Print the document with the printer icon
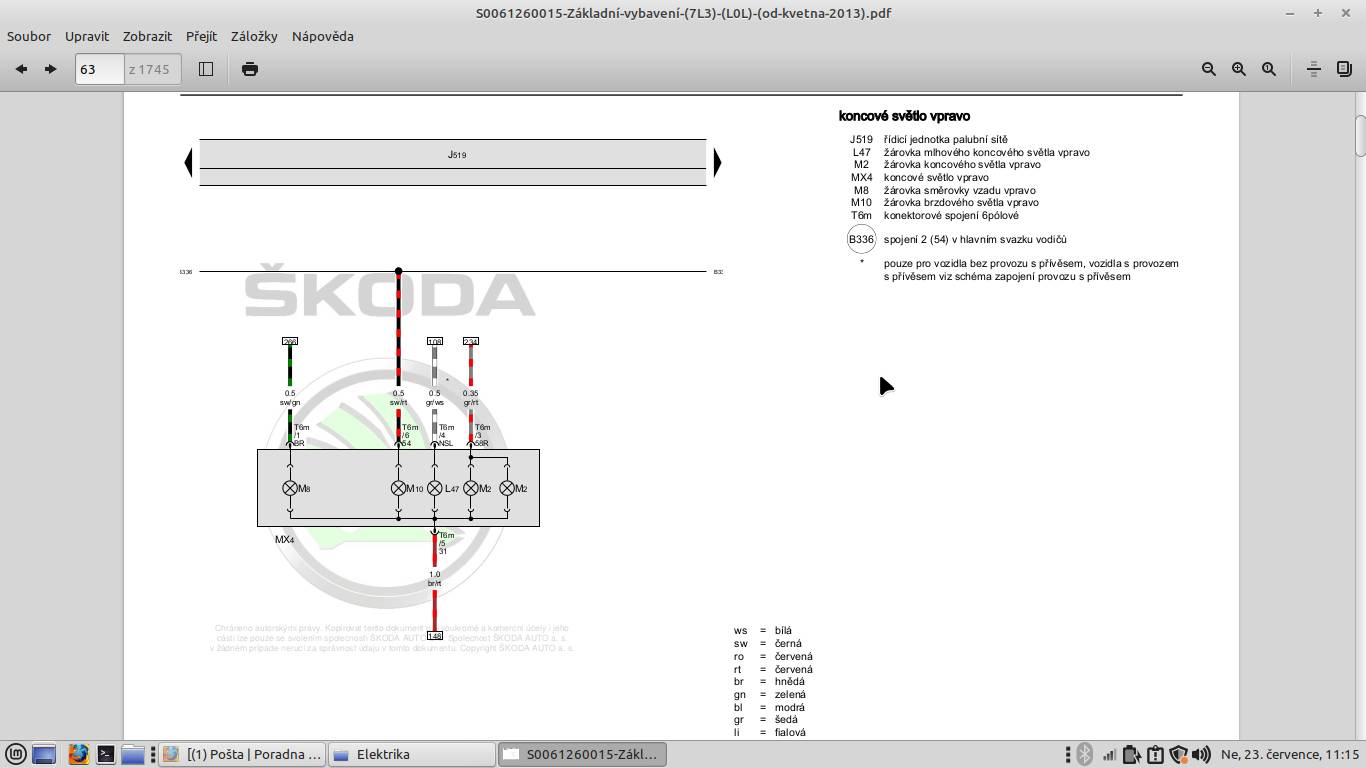Screen dimensions: 1366x768 tap(250, 69)
